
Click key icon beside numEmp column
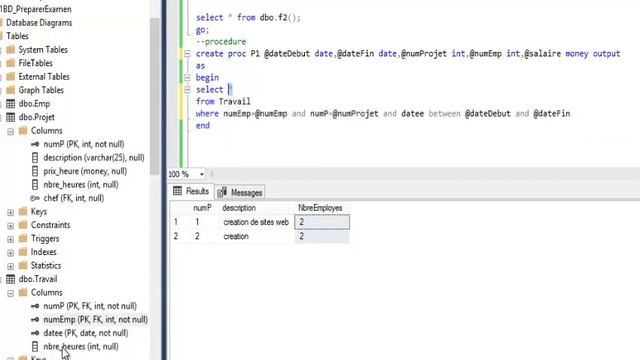pos(35,320)
